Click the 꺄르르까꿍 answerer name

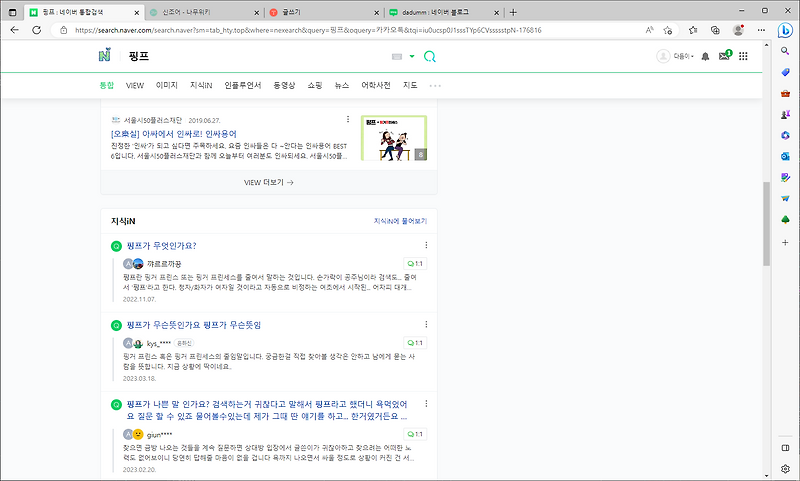(164, 264)
